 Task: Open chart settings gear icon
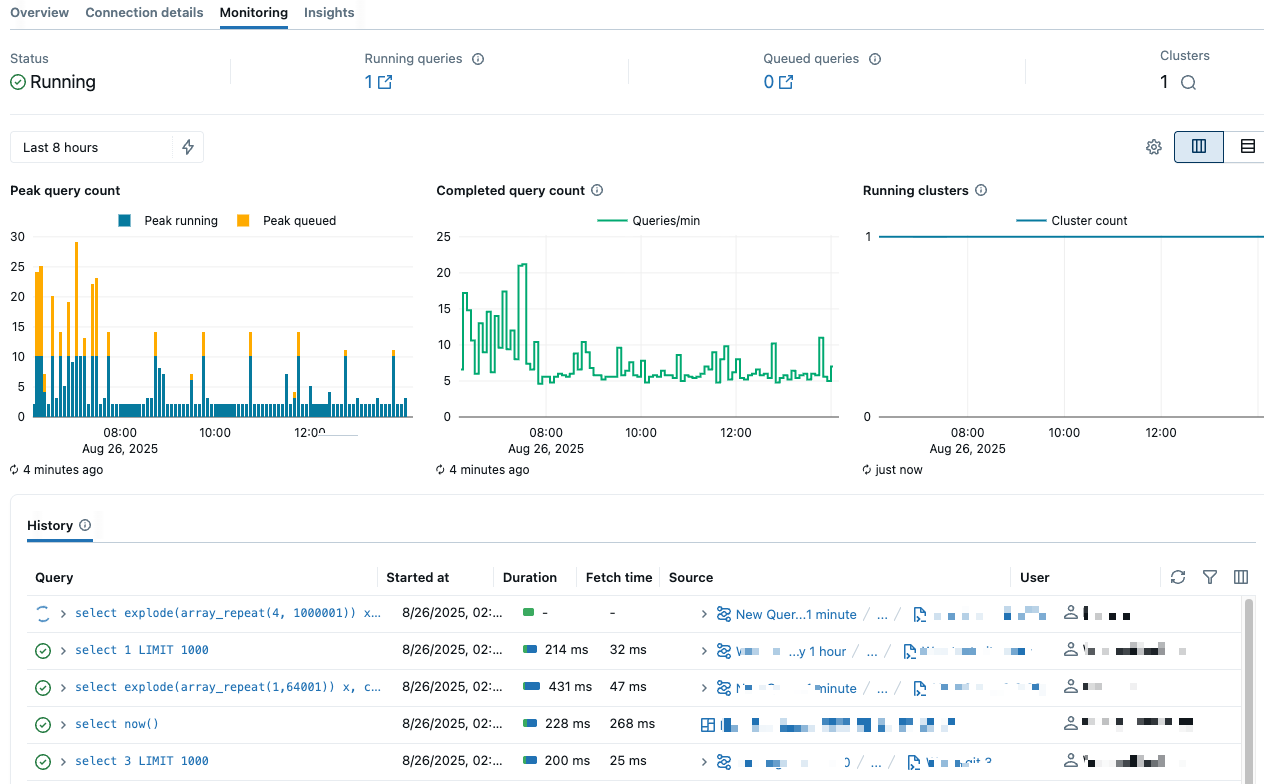tap(1154, 147)
